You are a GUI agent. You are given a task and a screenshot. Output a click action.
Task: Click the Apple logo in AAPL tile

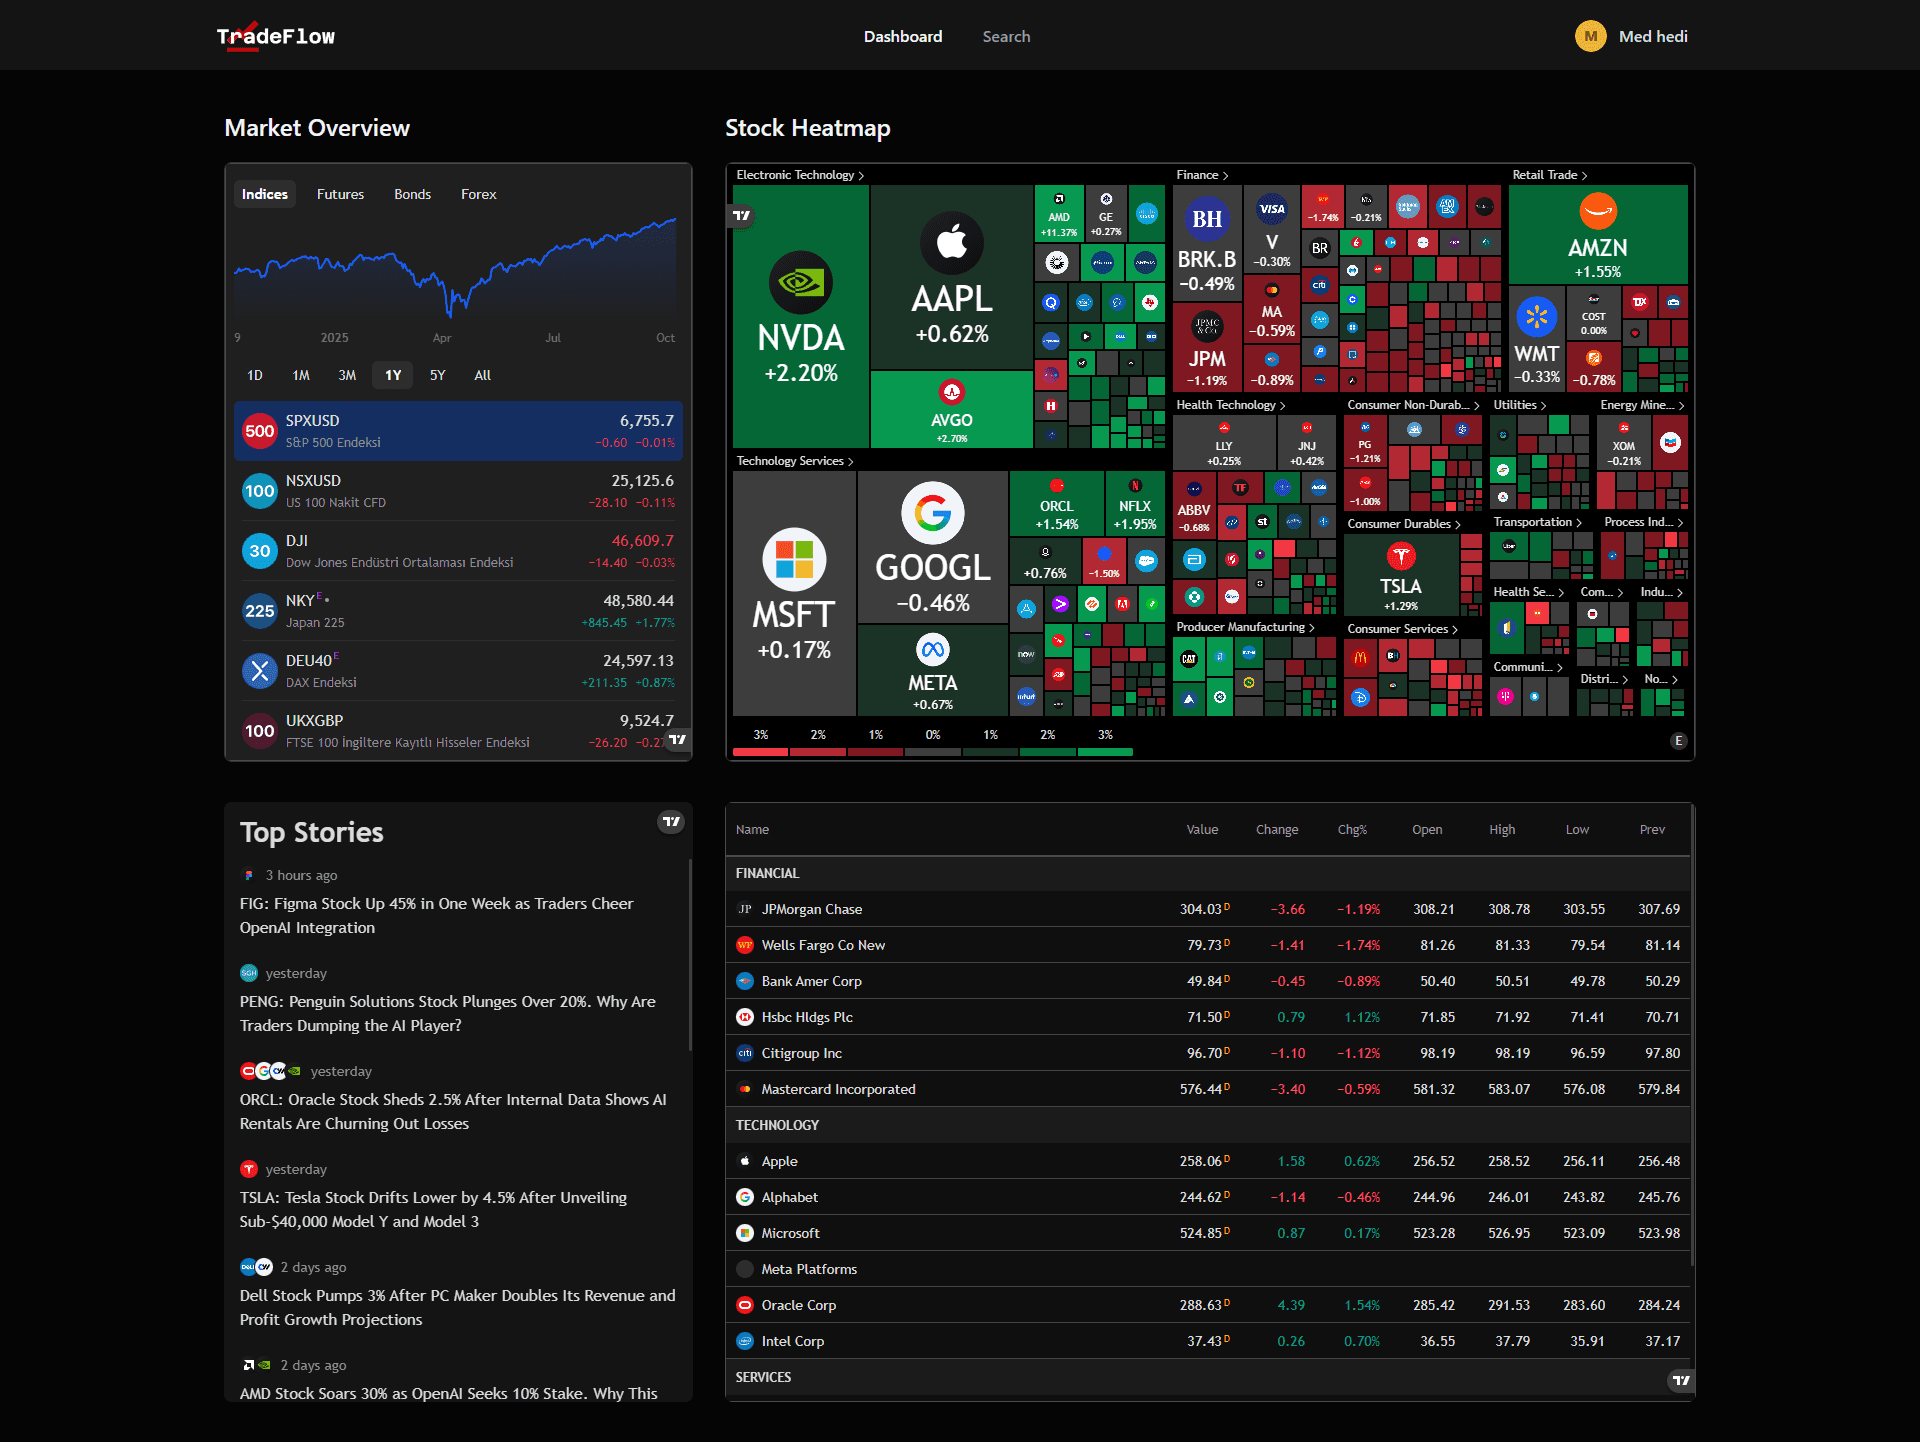pyautogui.click(x=951, y=243)
